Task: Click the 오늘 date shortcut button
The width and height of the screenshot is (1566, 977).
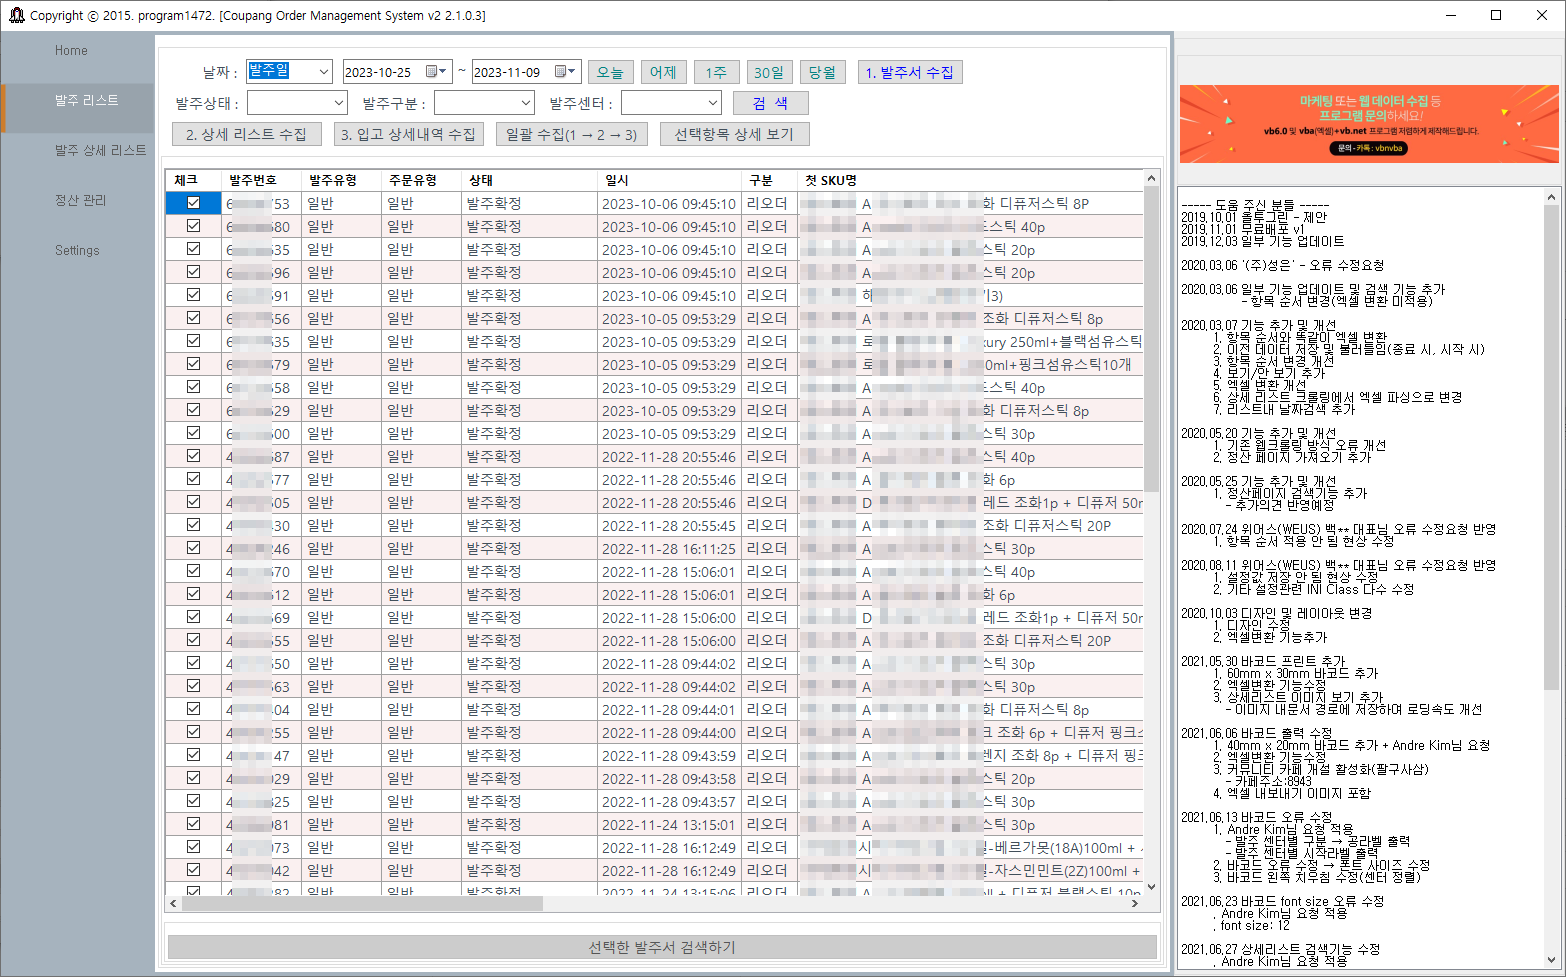Action: (x=610, y=71)
